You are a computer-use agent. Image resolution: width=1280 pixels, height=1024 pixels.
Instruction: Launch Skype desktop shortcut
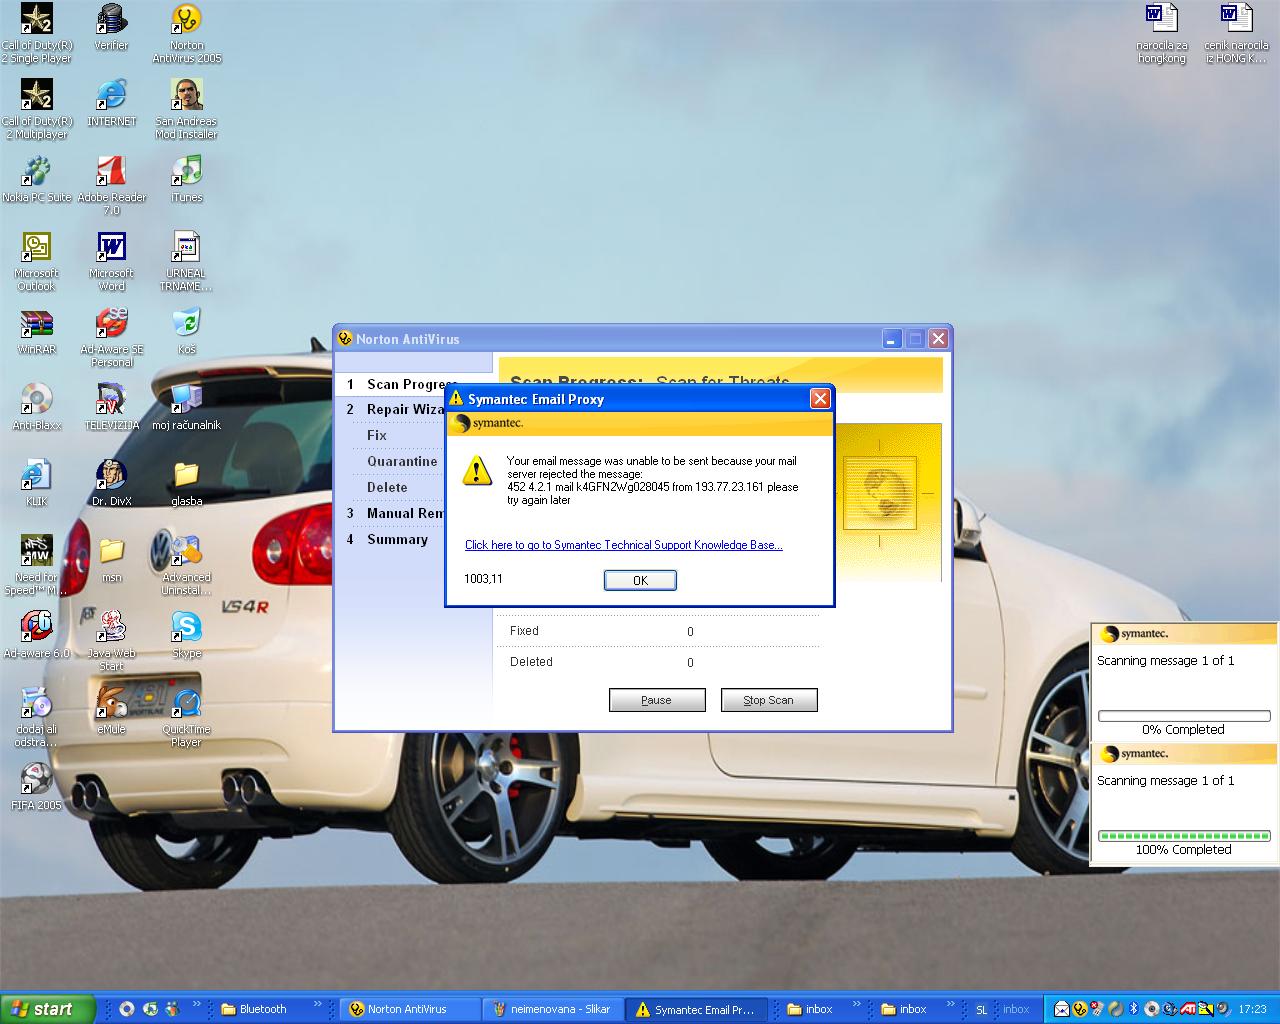click(x=187, y=636)
